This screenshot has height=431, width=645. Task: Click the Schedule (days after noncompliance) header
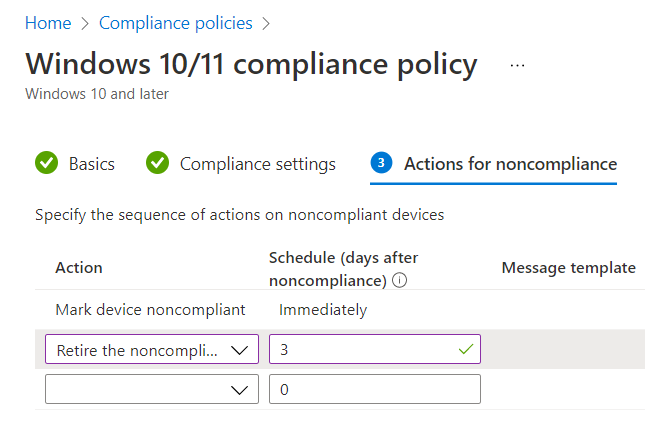pos(343,269)
